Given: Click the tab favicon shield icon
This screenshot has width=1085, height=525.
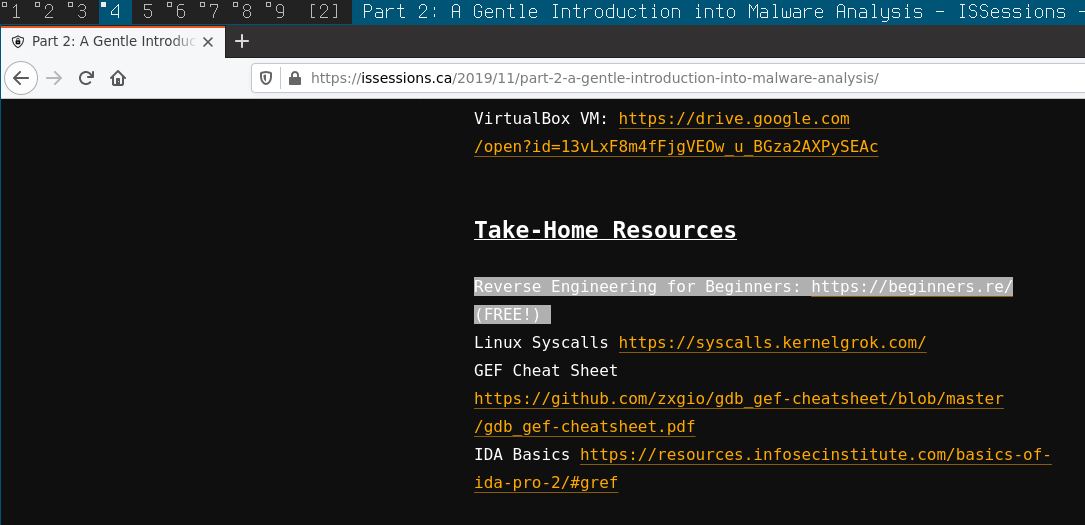Looking at the screenshot, I should [x=18, y=42].
